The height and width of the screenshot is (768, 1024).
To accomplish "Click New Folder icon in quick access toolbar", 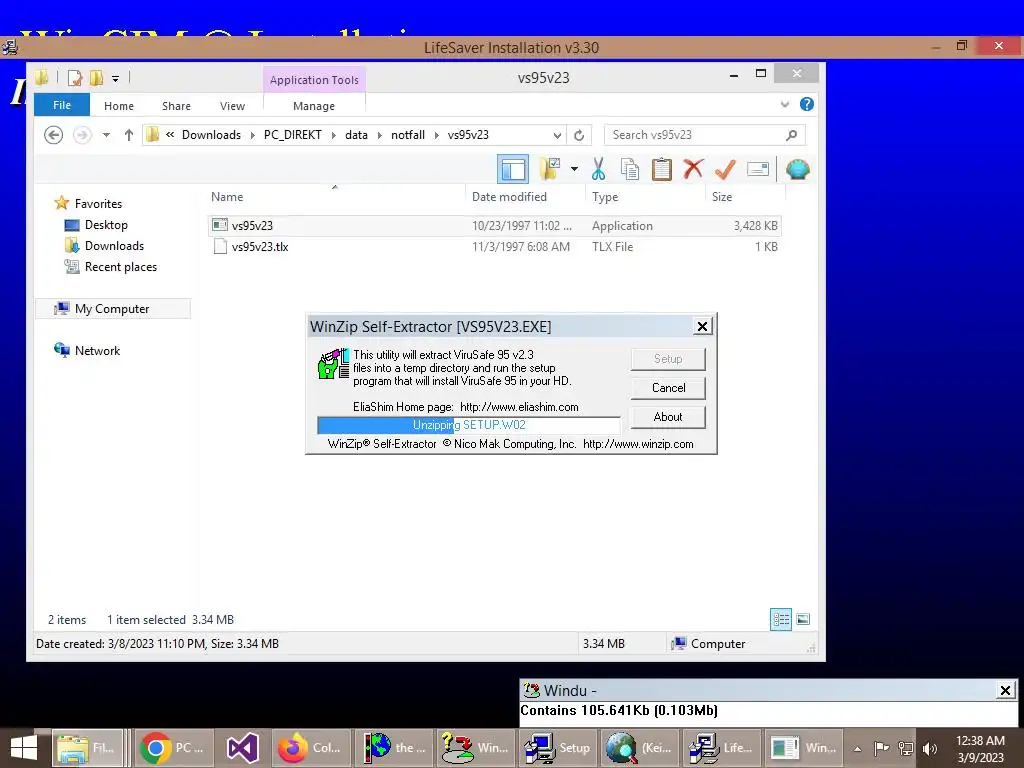I will pyautogui.click(x=97, y=78).
